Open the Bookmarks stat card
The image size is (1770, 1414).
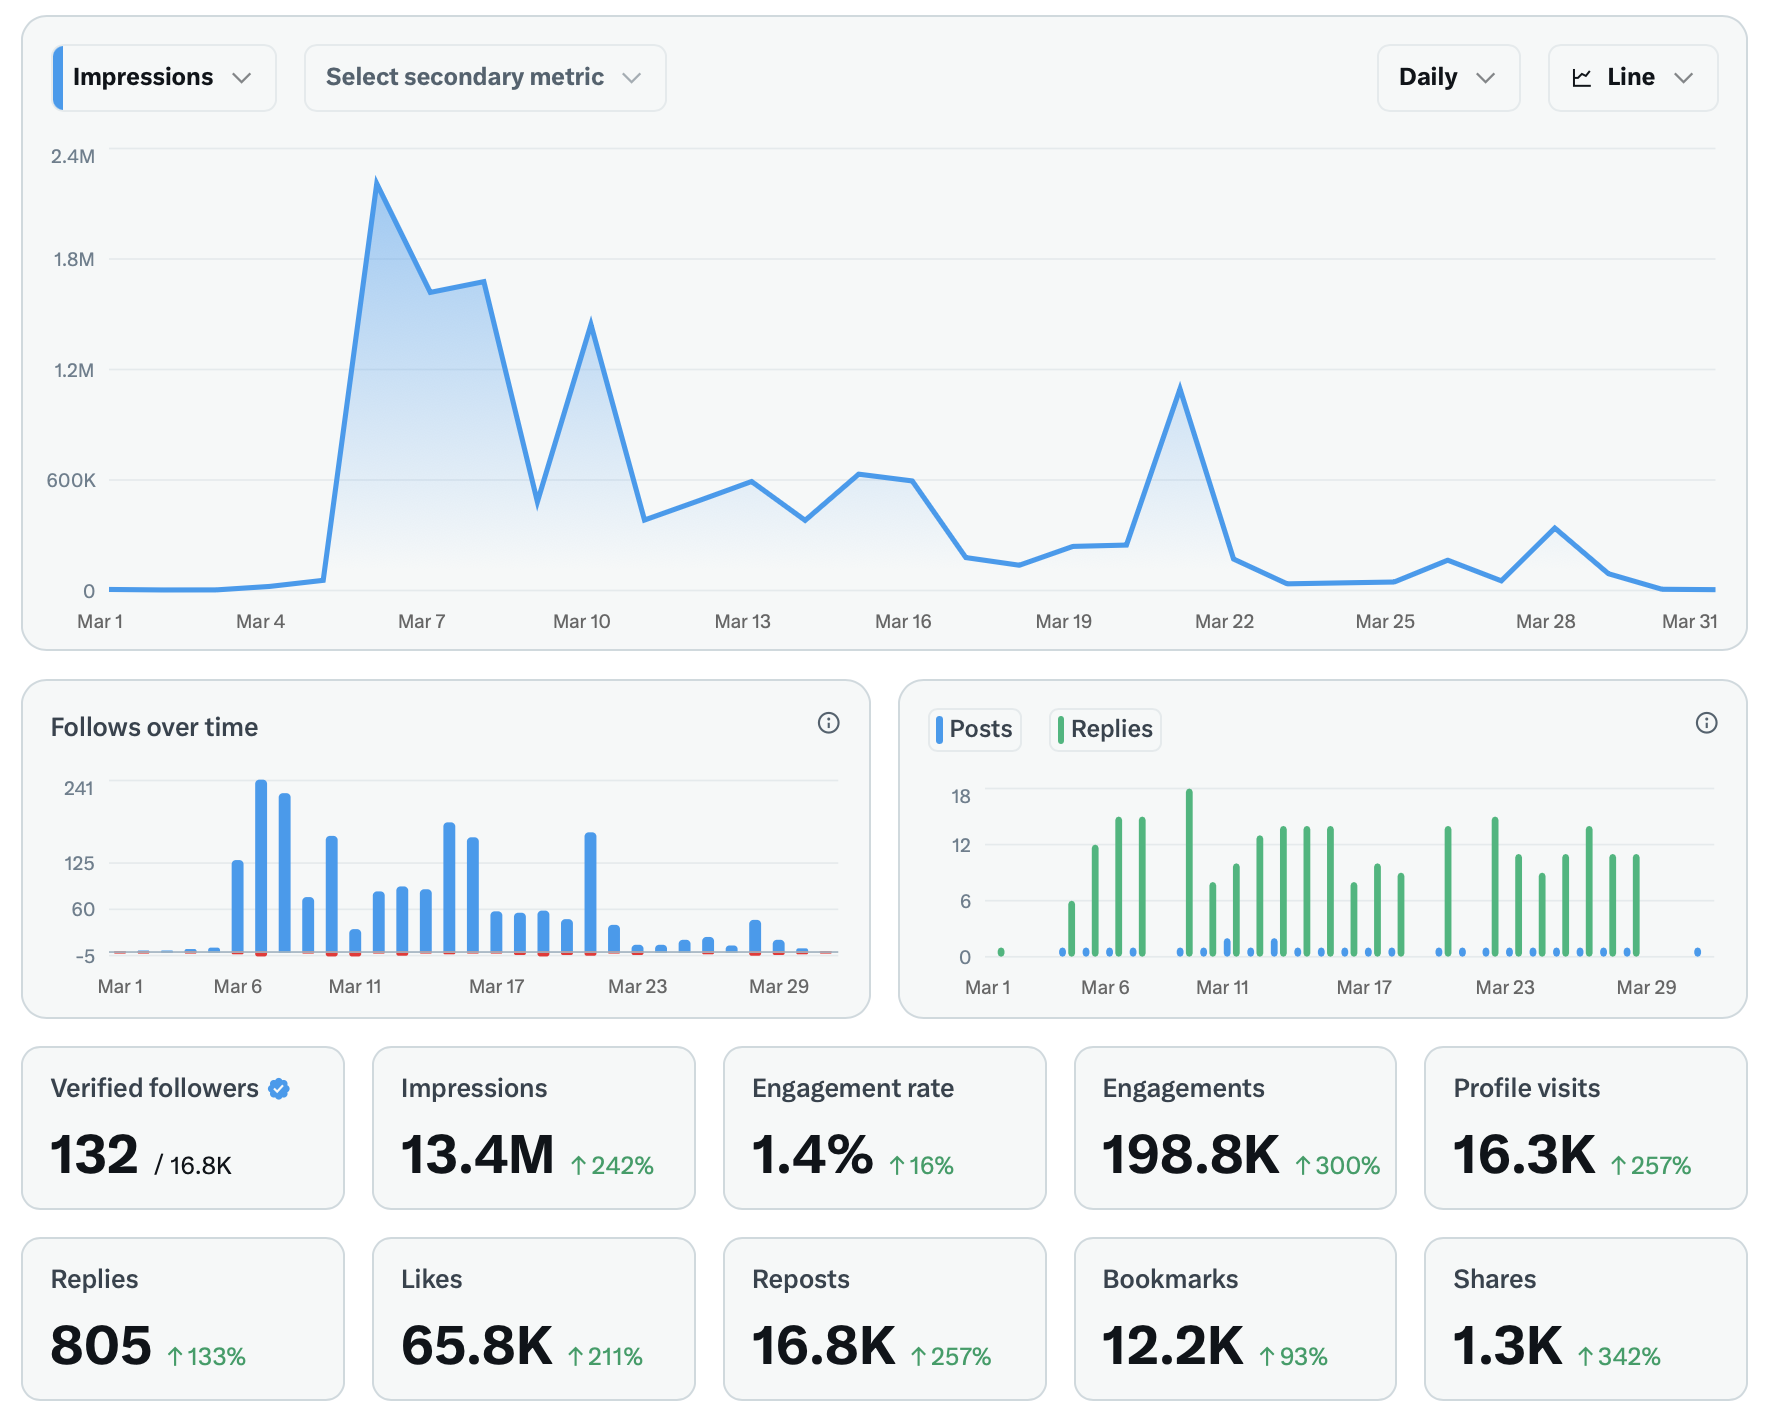[1234, 1318]
